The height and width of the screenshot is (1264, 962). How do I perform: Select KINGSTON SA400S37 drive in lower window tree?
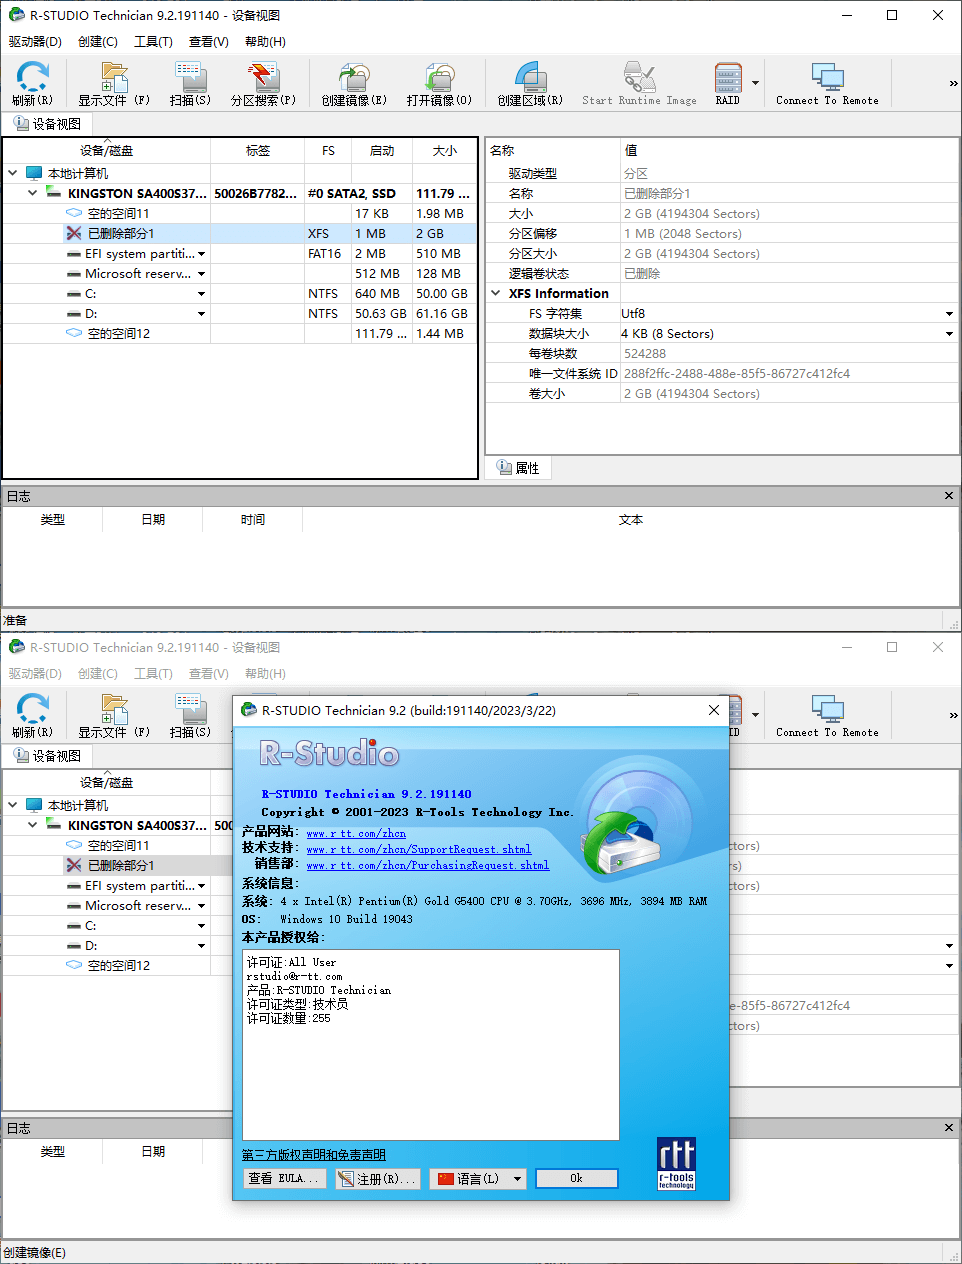pyautogui.click(x=137, y=825)
